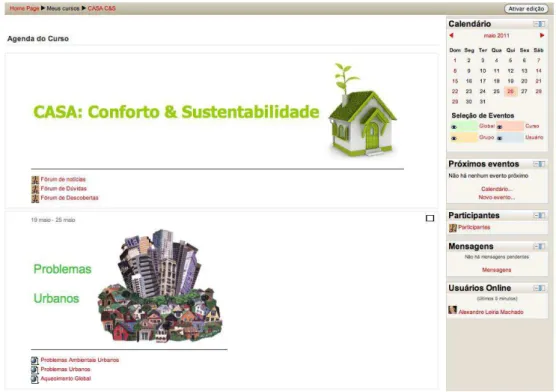Click Meus cursos in the breadcrumb

(63, 8)
